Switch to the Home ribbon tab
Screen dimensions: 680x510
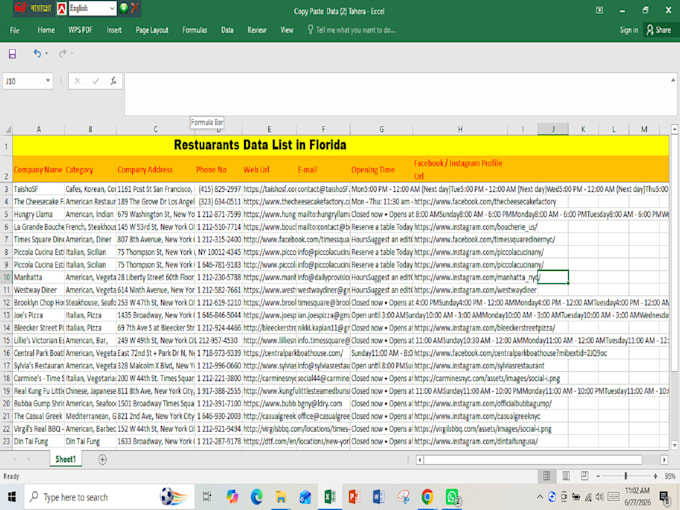pos(46,30)
